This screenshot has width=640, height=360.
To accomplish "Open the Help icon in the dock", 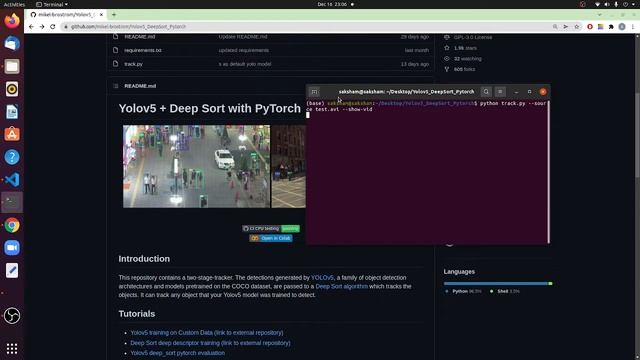I will point(12,157).
